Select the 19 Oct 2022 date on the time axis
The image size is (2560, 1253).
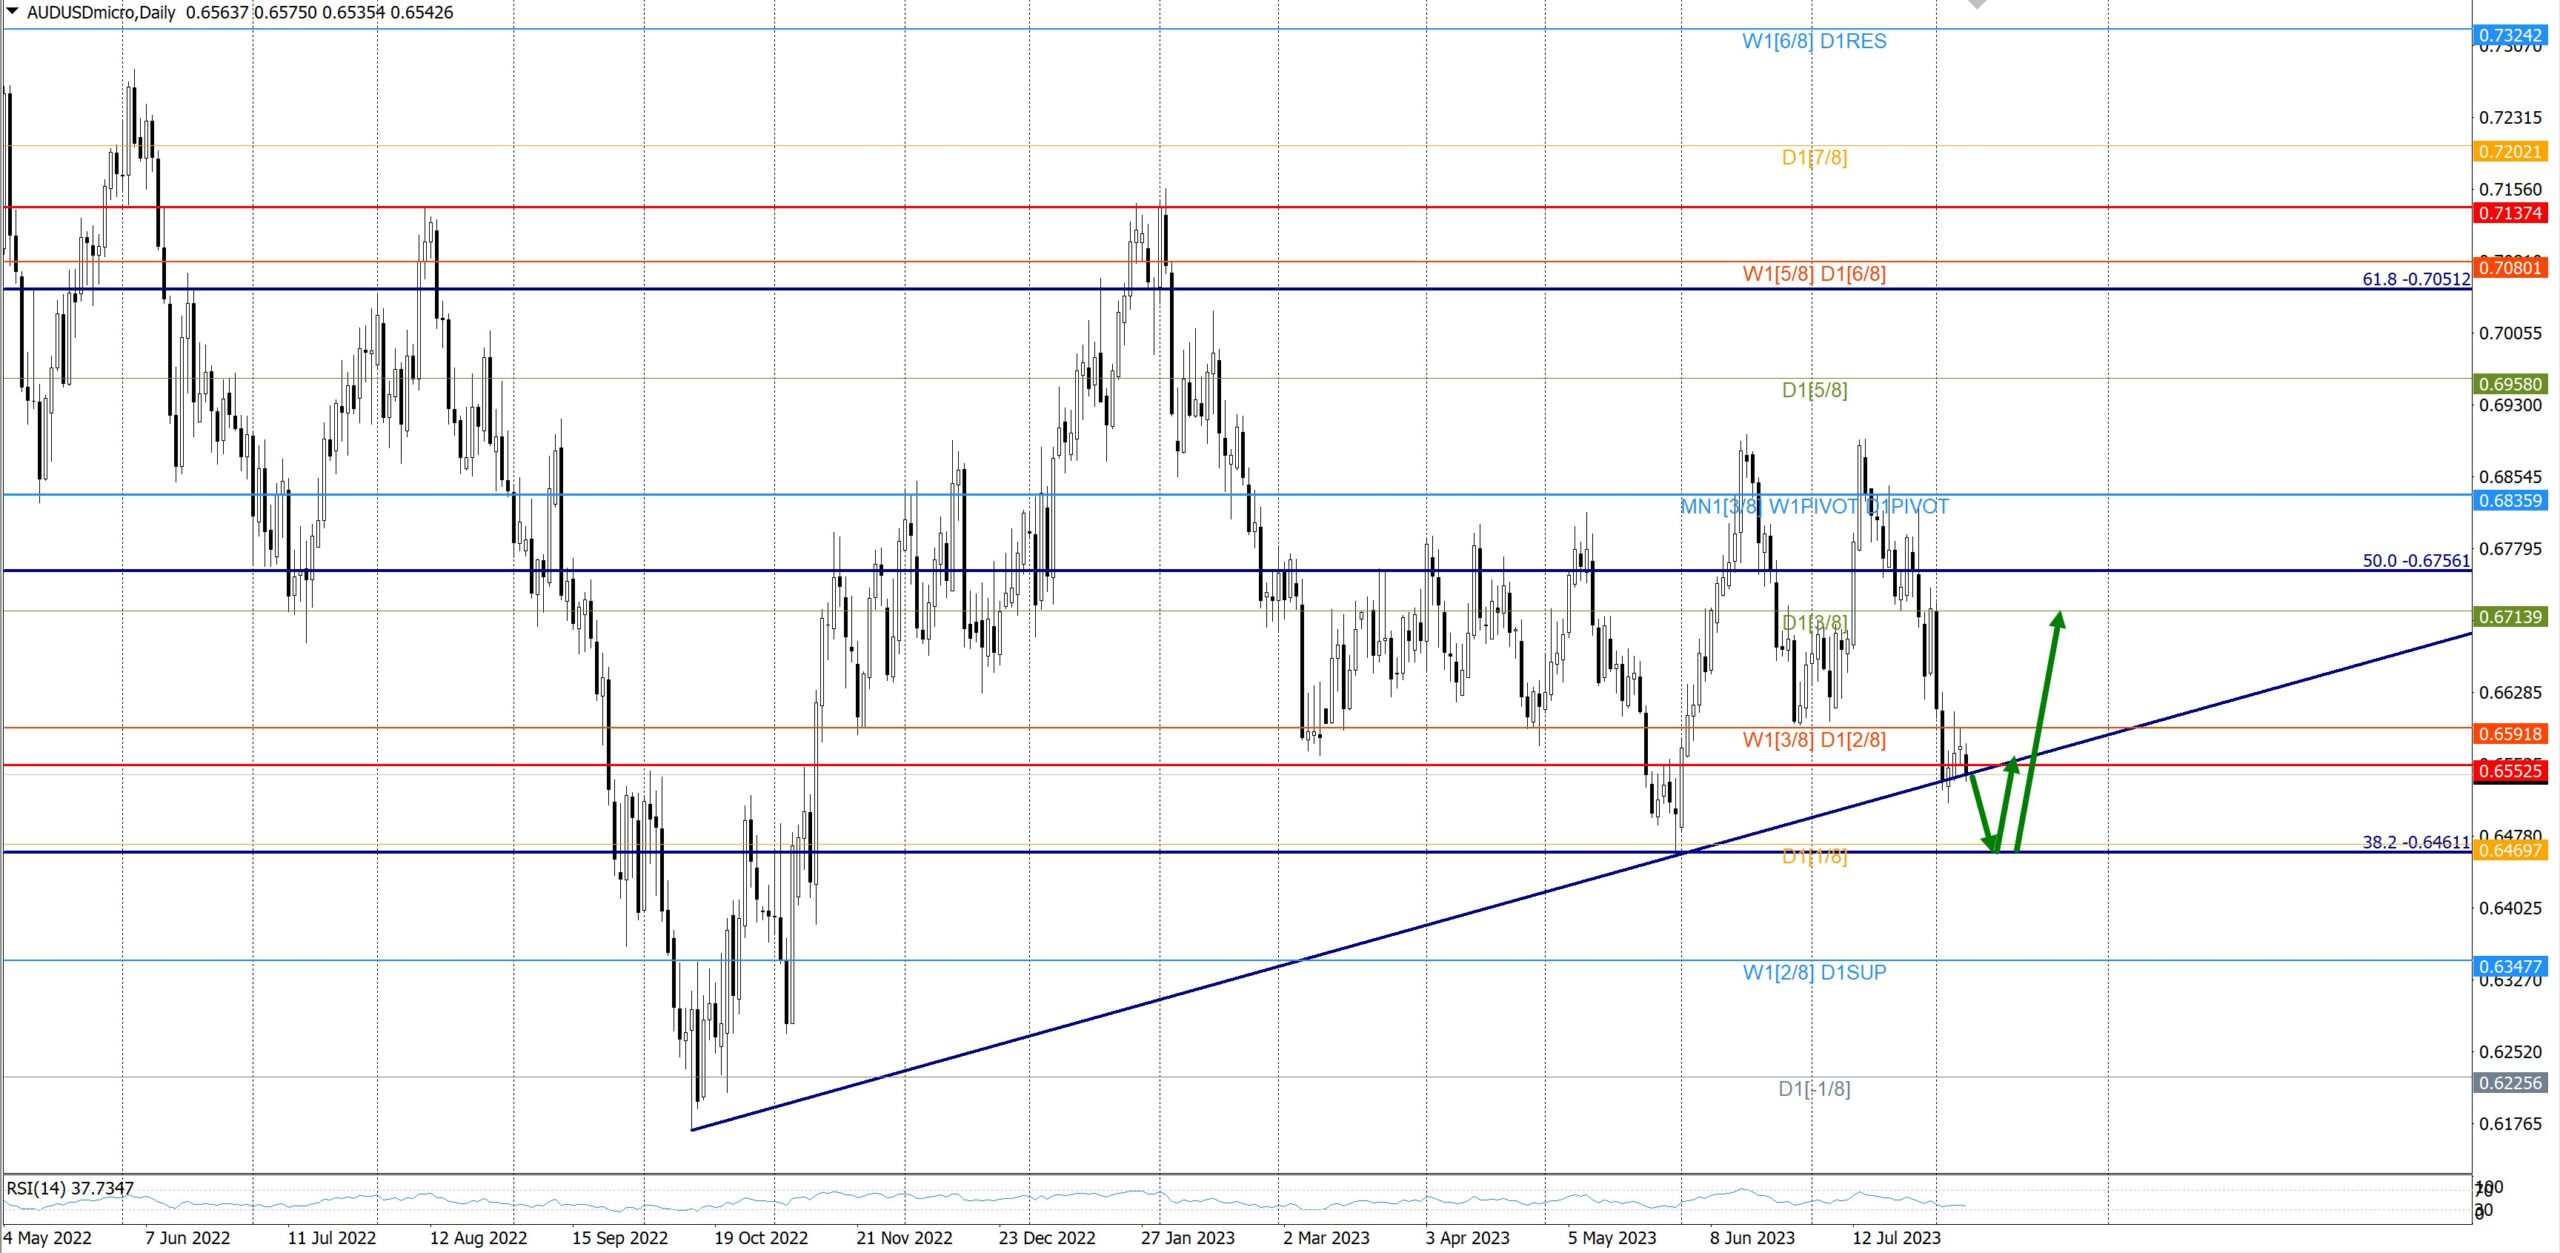(x=760, y=1238)
